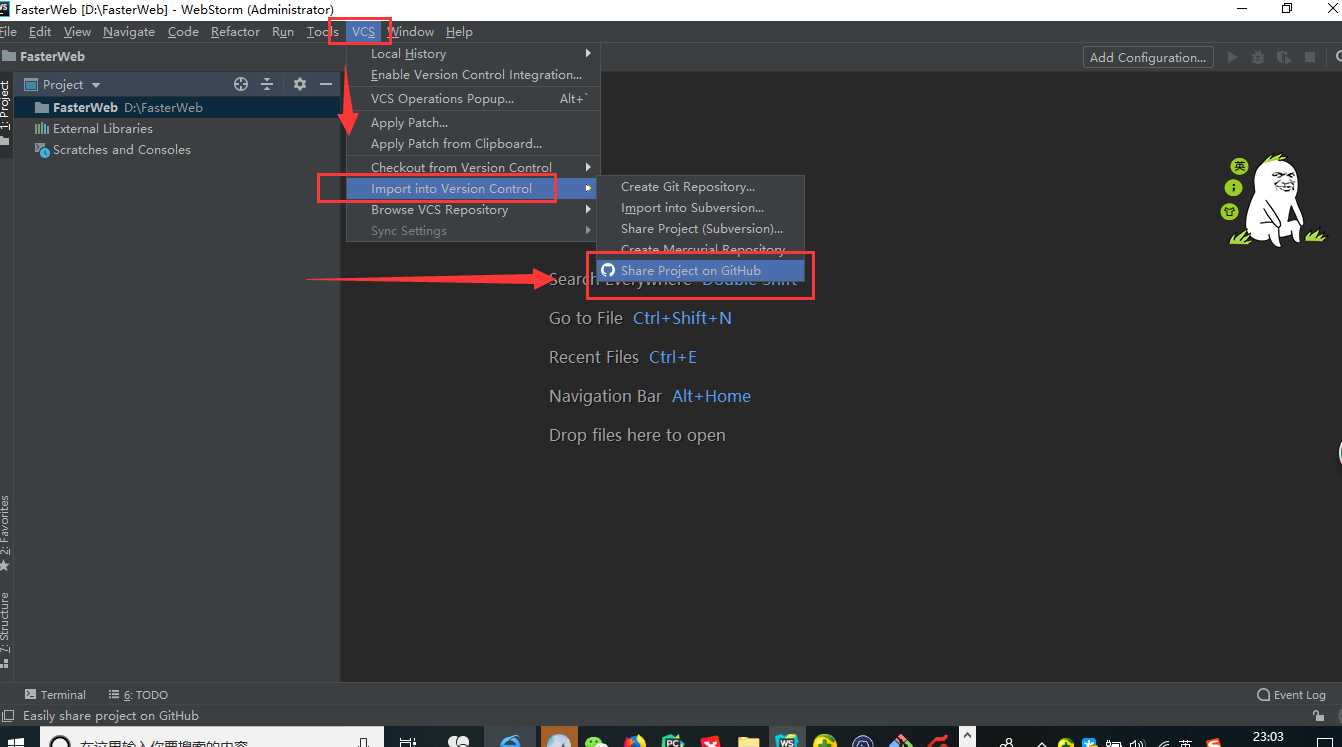Screen dimensions: 1342x747
Task: Open the Code menu
Action: coord(183,32)
